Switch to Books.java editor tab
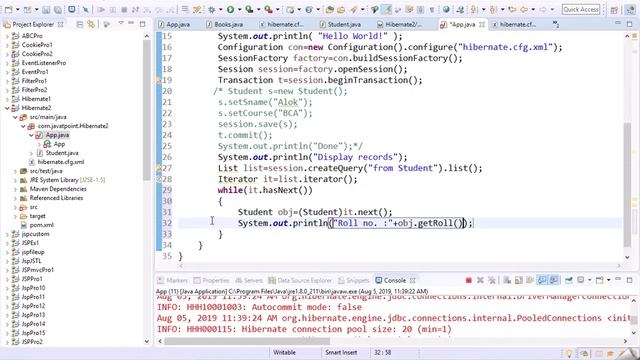 pyautogui.click(x=224, y=24)
